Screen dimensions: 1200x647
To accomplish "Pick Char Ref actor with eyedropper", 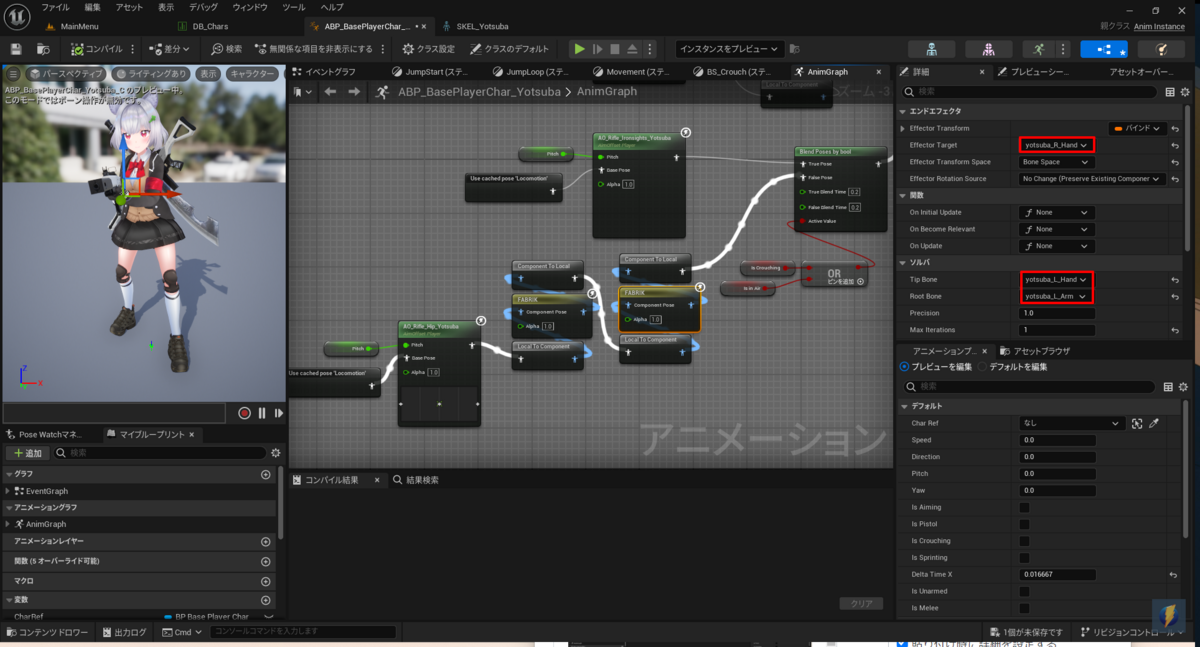I will pyautogui.click(x=1153, y=424).
